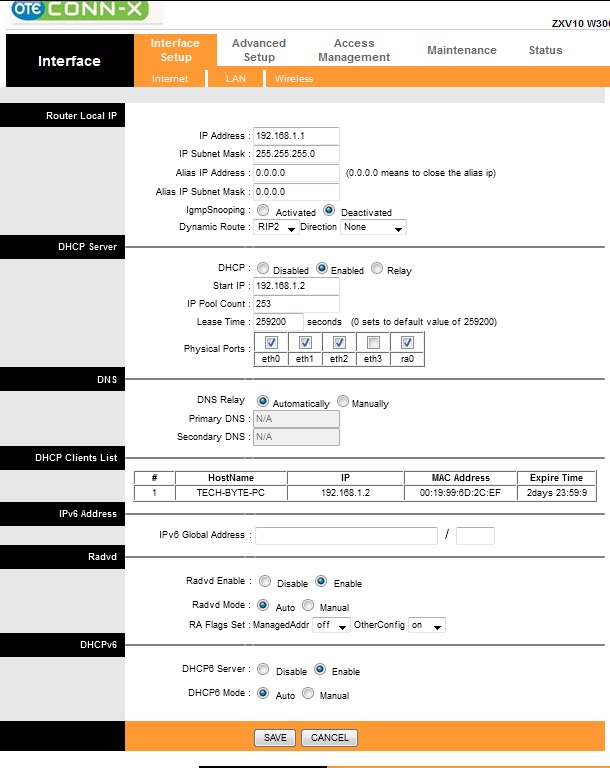This screenshot has width=610, height=768.
Task: Toggle the eth1 physical port checkbox
Action: (305, 342)
